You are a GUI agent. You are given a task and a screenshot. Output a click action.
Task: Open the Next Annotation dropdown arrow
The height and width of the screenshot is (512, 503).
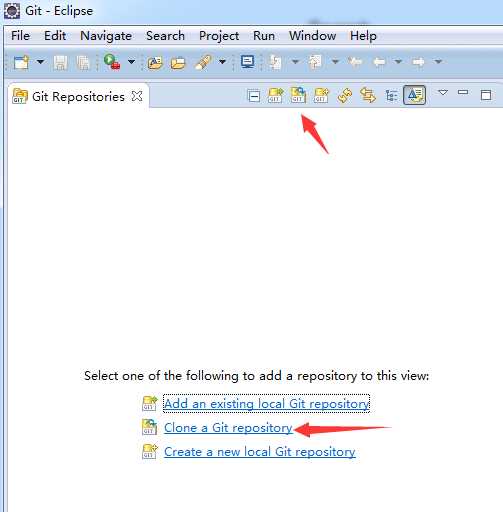coord(295,62)
